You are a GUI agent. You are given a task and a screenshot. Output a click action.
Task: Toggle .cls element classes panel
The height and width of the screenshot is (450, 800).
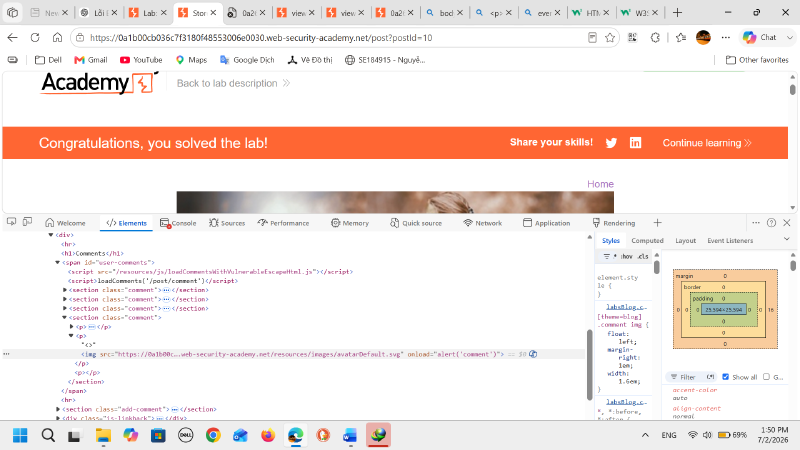643,257
